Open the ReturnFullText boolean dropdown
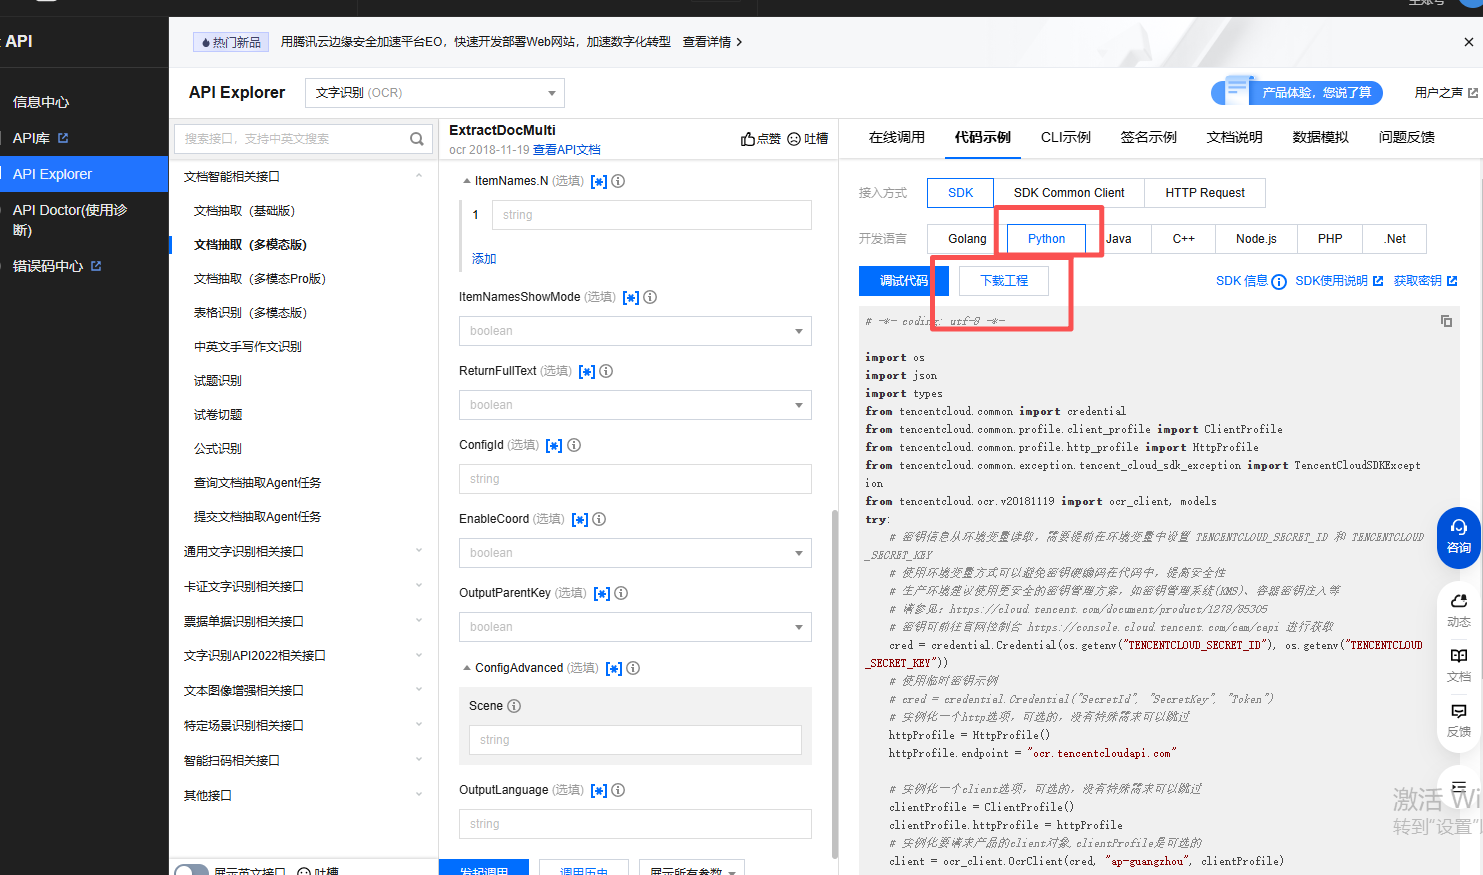 click(635, 405)
